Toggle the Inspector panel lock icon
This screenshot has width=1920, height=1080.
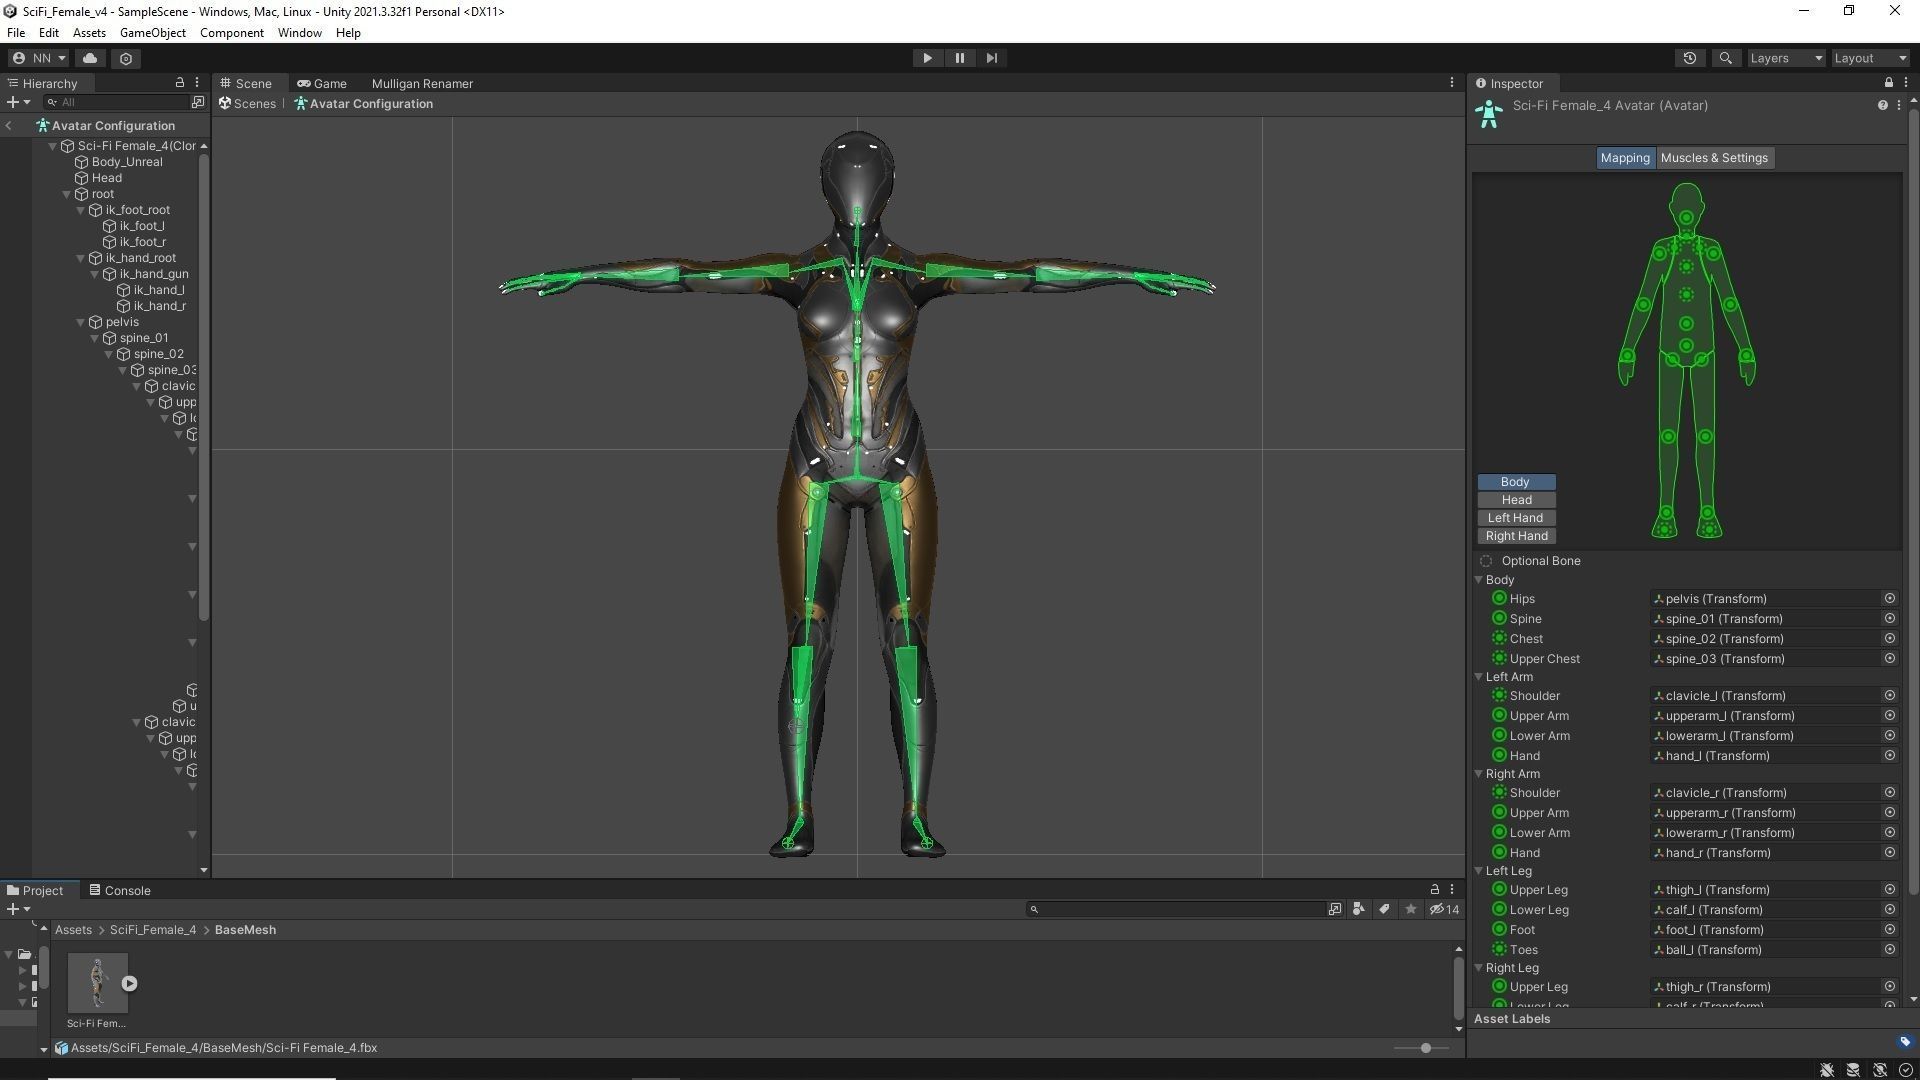1888,83
